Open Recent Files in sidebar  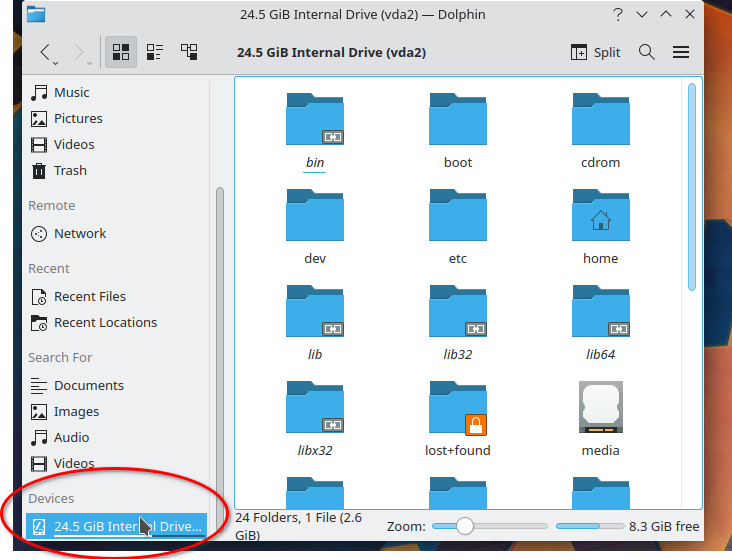[89, 296]
